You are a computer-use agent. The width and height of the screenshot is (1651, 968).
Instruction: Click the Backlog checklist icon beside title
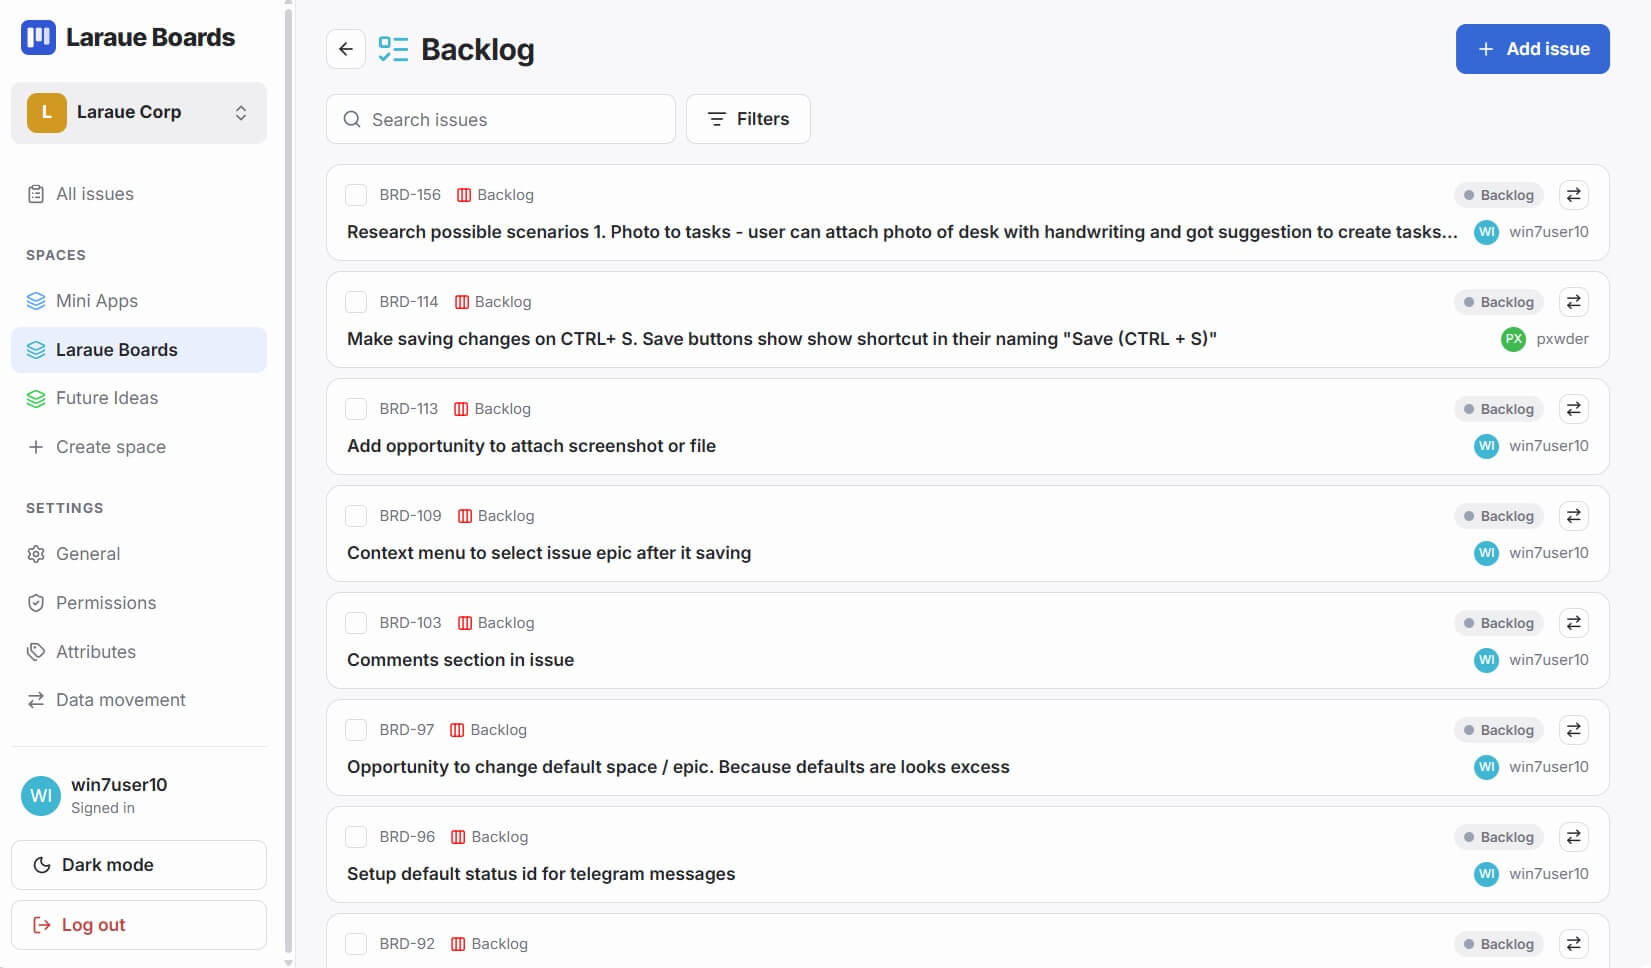pos(393,49)
